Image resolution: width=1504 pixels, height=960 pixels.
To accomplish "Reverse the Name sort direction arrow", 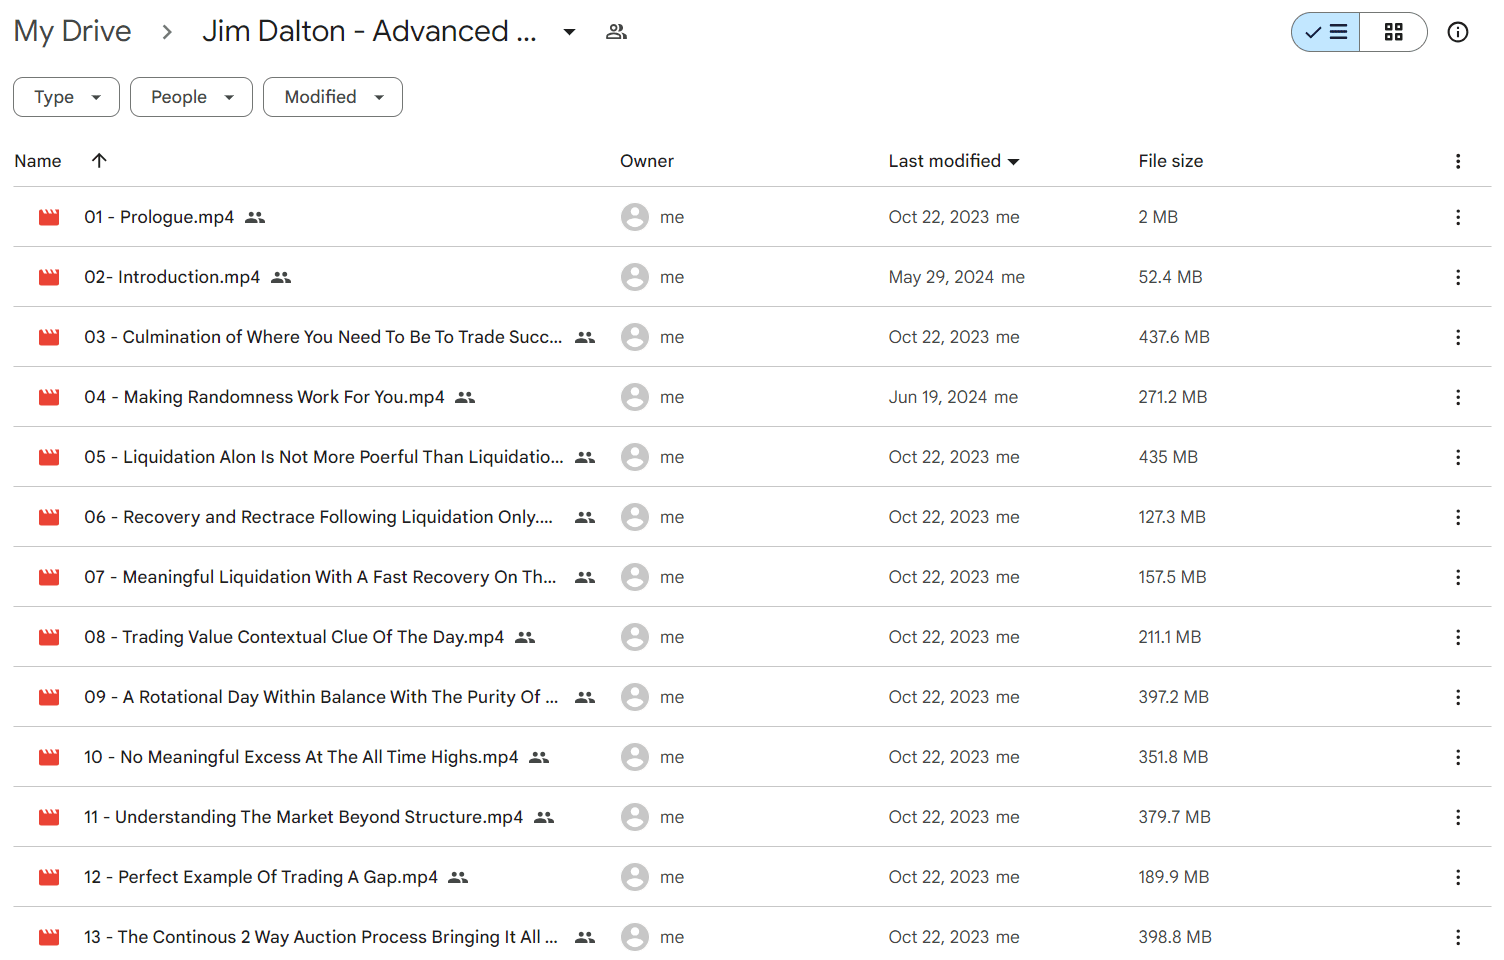I will pos(99,160).
